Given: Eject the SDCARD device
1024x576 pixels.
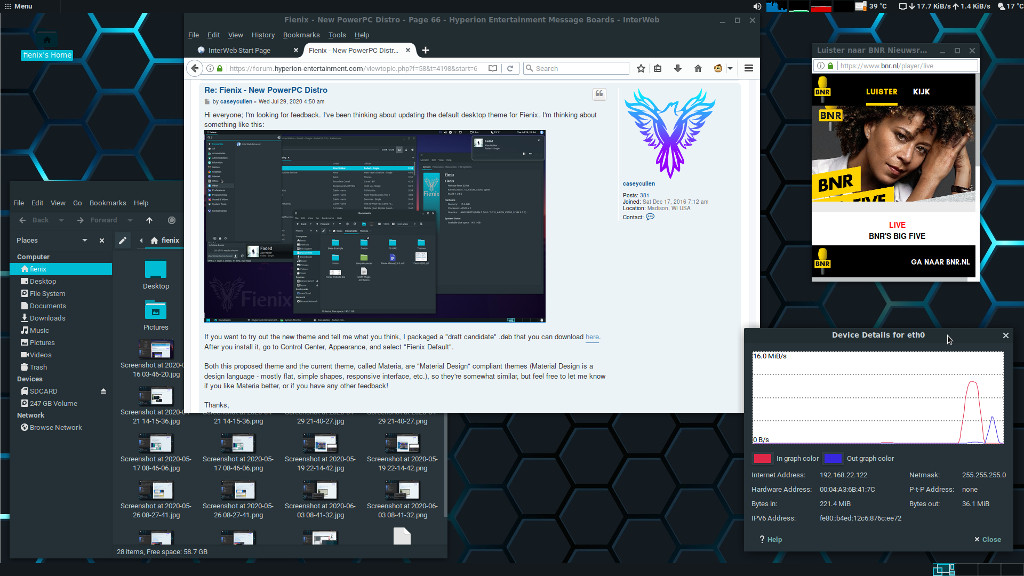Looking at the screenshot, I should pyautogui.click(x=103, y=391).
